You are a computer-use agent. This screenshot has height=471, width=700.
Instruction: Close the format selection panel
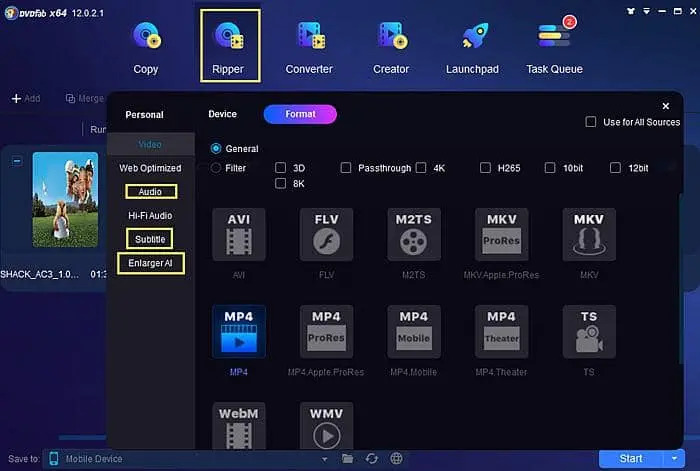(x=666, y=106)
